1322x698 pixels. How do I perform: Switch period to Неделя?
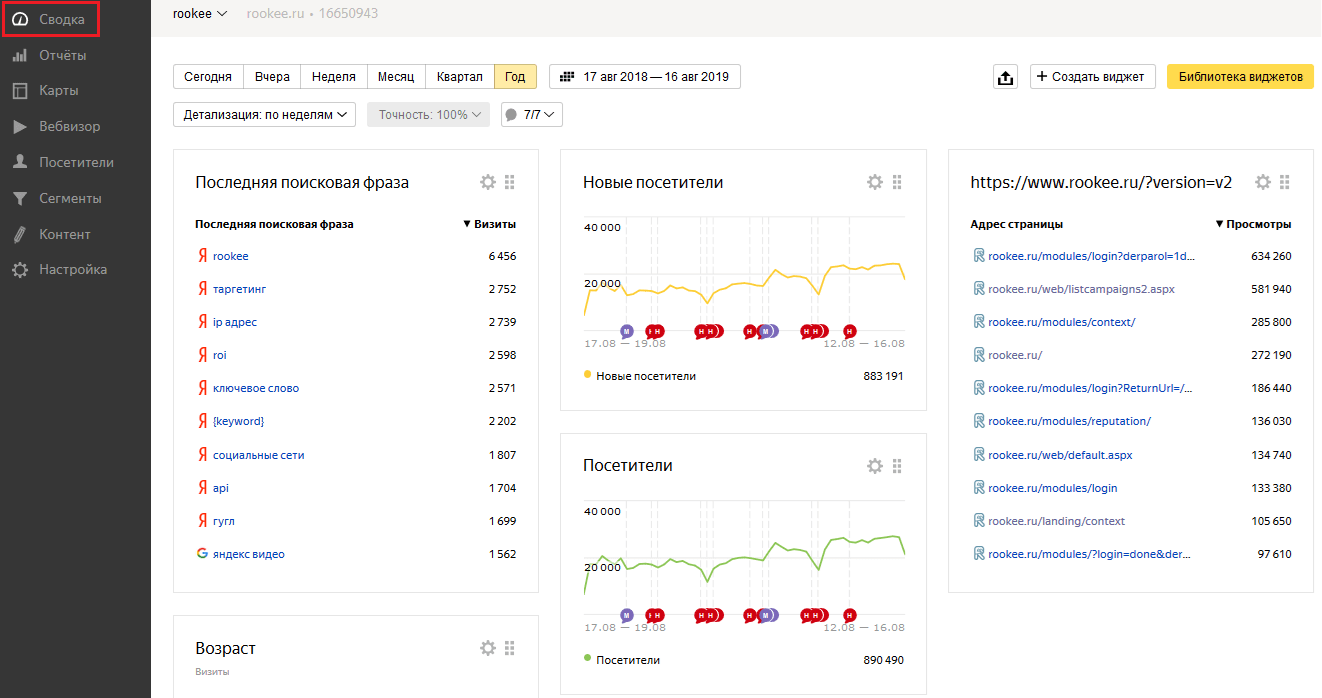pos(333,77)
